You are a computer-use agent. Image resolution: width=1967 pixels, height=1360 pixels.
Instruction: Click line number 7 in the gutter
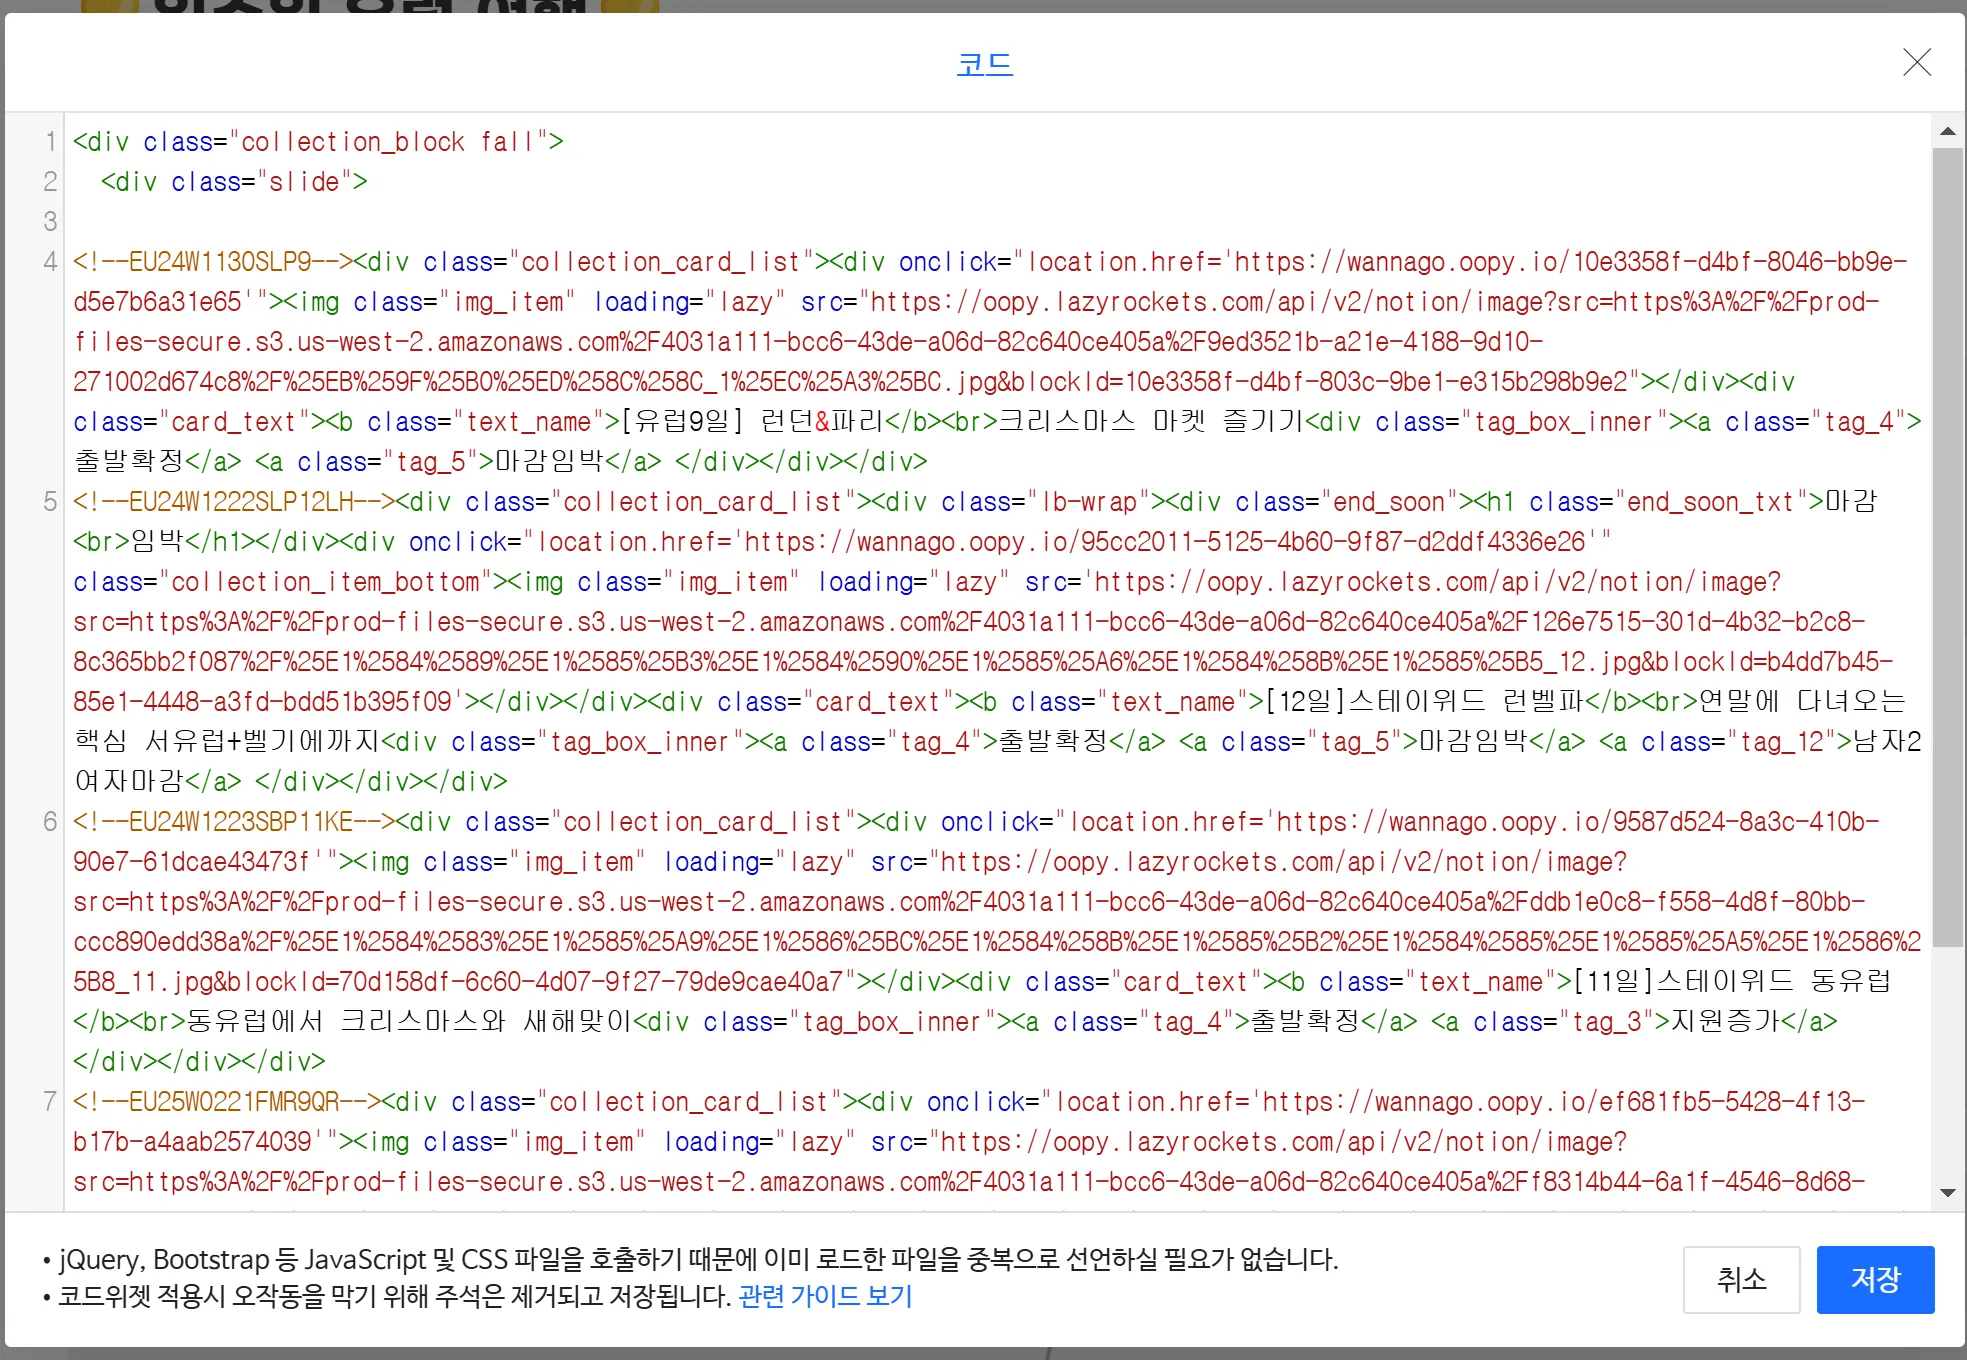(x=50, y=1102)
